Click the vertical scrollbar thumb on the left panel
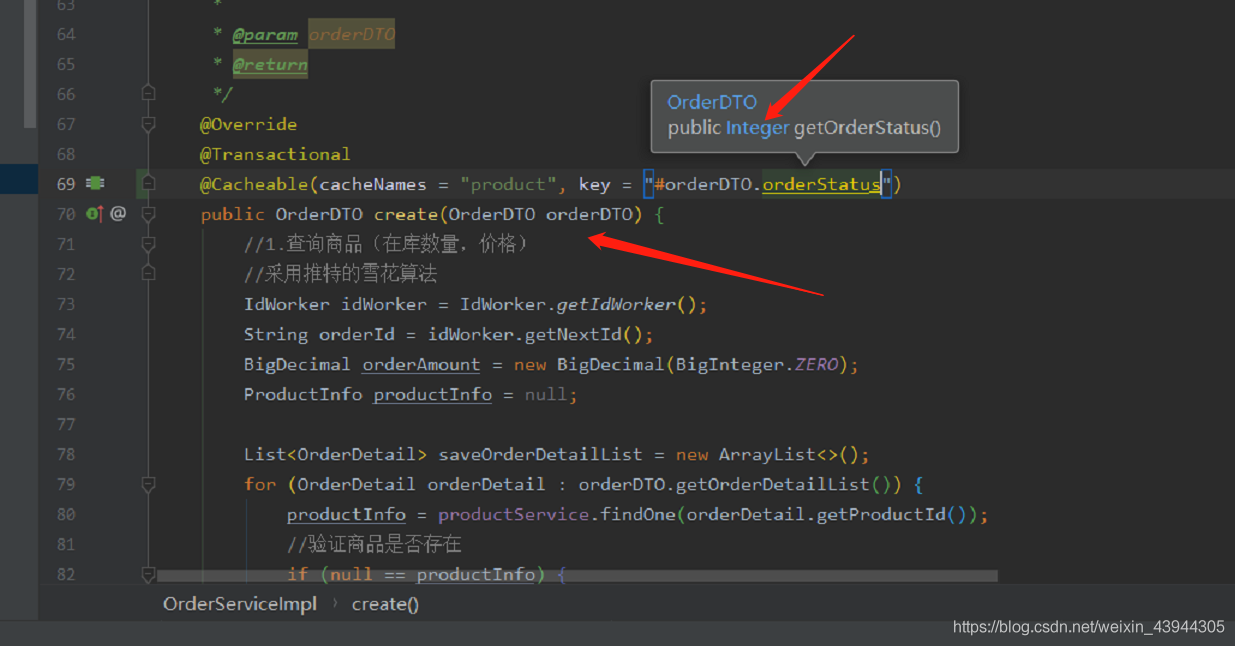This screenshot has height=646, width=1235. (30, 64)
